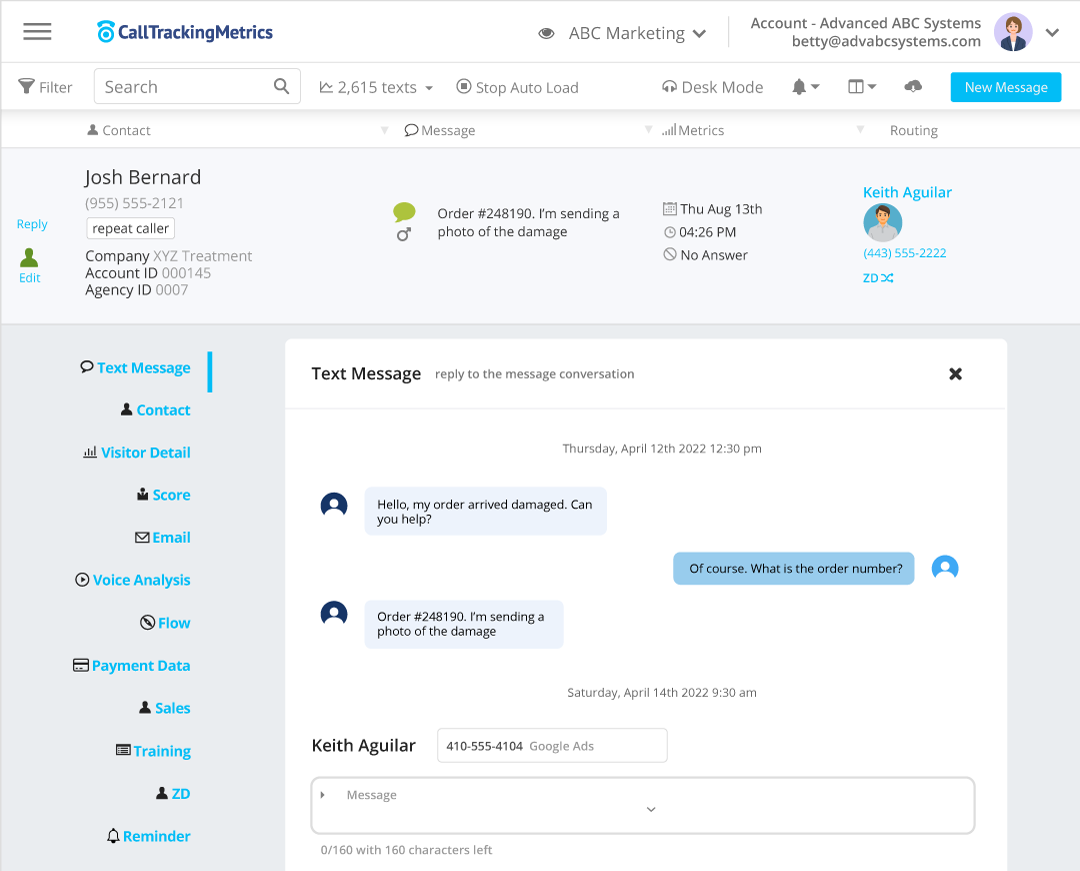
Task: Expand the 2,615 texts dropdown
Action: pyautogui.click(x=375, y=87)
